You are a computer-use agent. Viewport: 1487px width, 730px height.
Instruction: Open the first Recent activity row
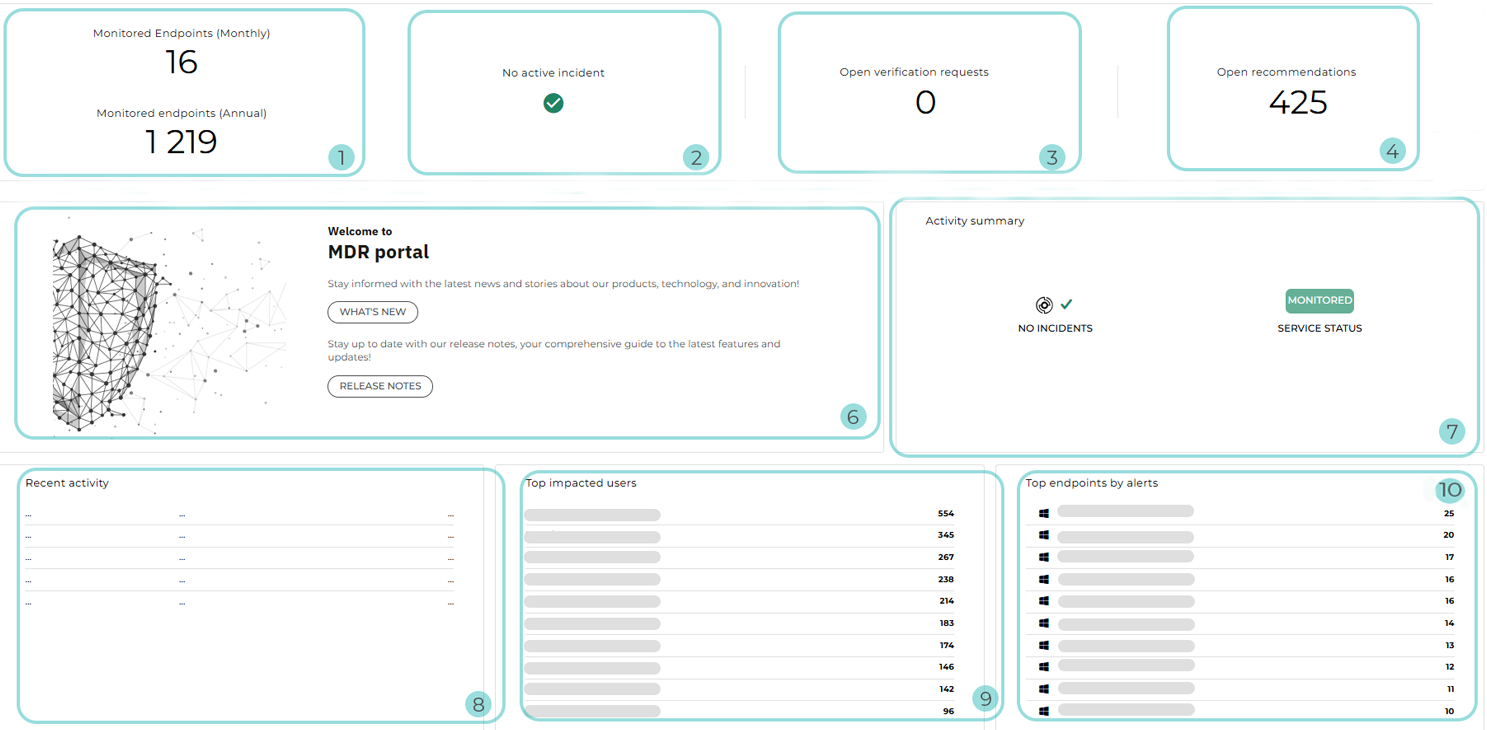coord(238,516)
